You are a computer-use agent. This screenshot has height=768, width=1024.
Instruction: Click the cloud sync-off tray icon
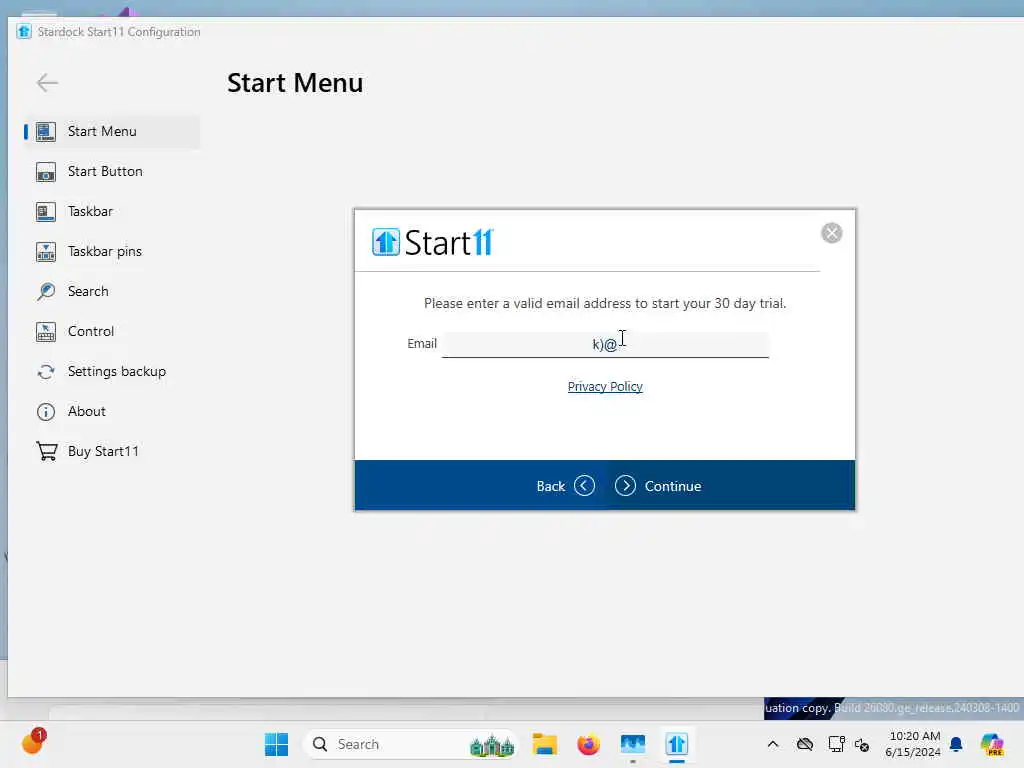point(805,744)
